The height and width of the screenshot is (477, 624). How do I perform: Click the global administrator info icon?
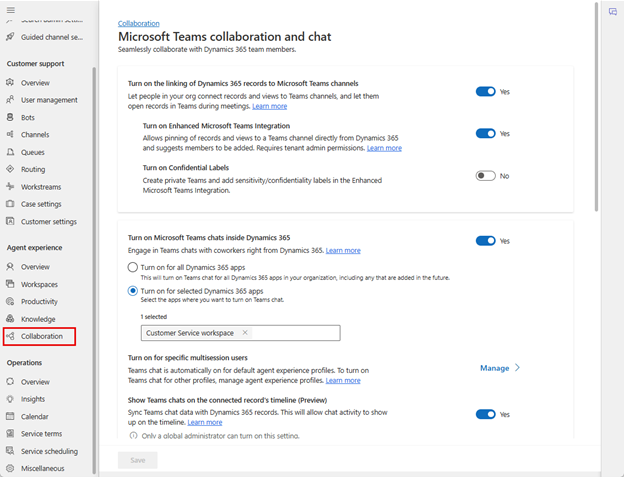(133, 436)
